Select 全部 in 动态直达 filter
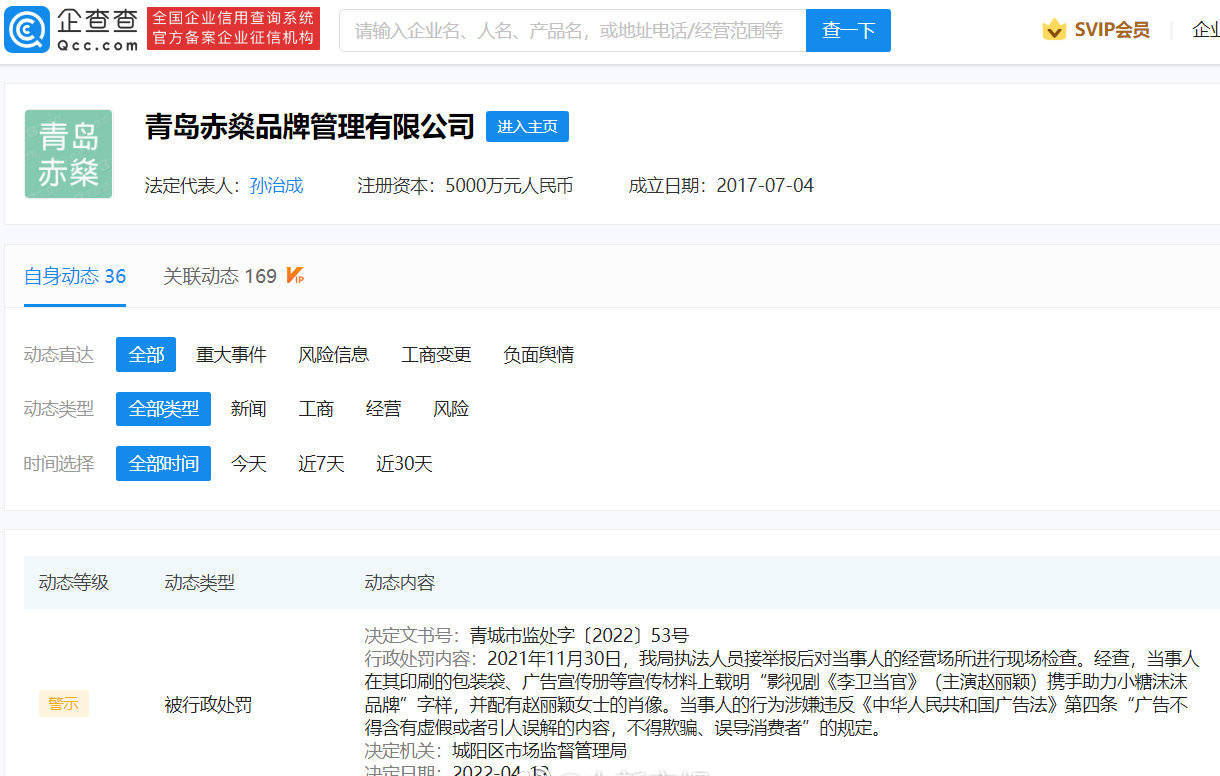The height and width of the screenshot is (776, 1220). 146,355
